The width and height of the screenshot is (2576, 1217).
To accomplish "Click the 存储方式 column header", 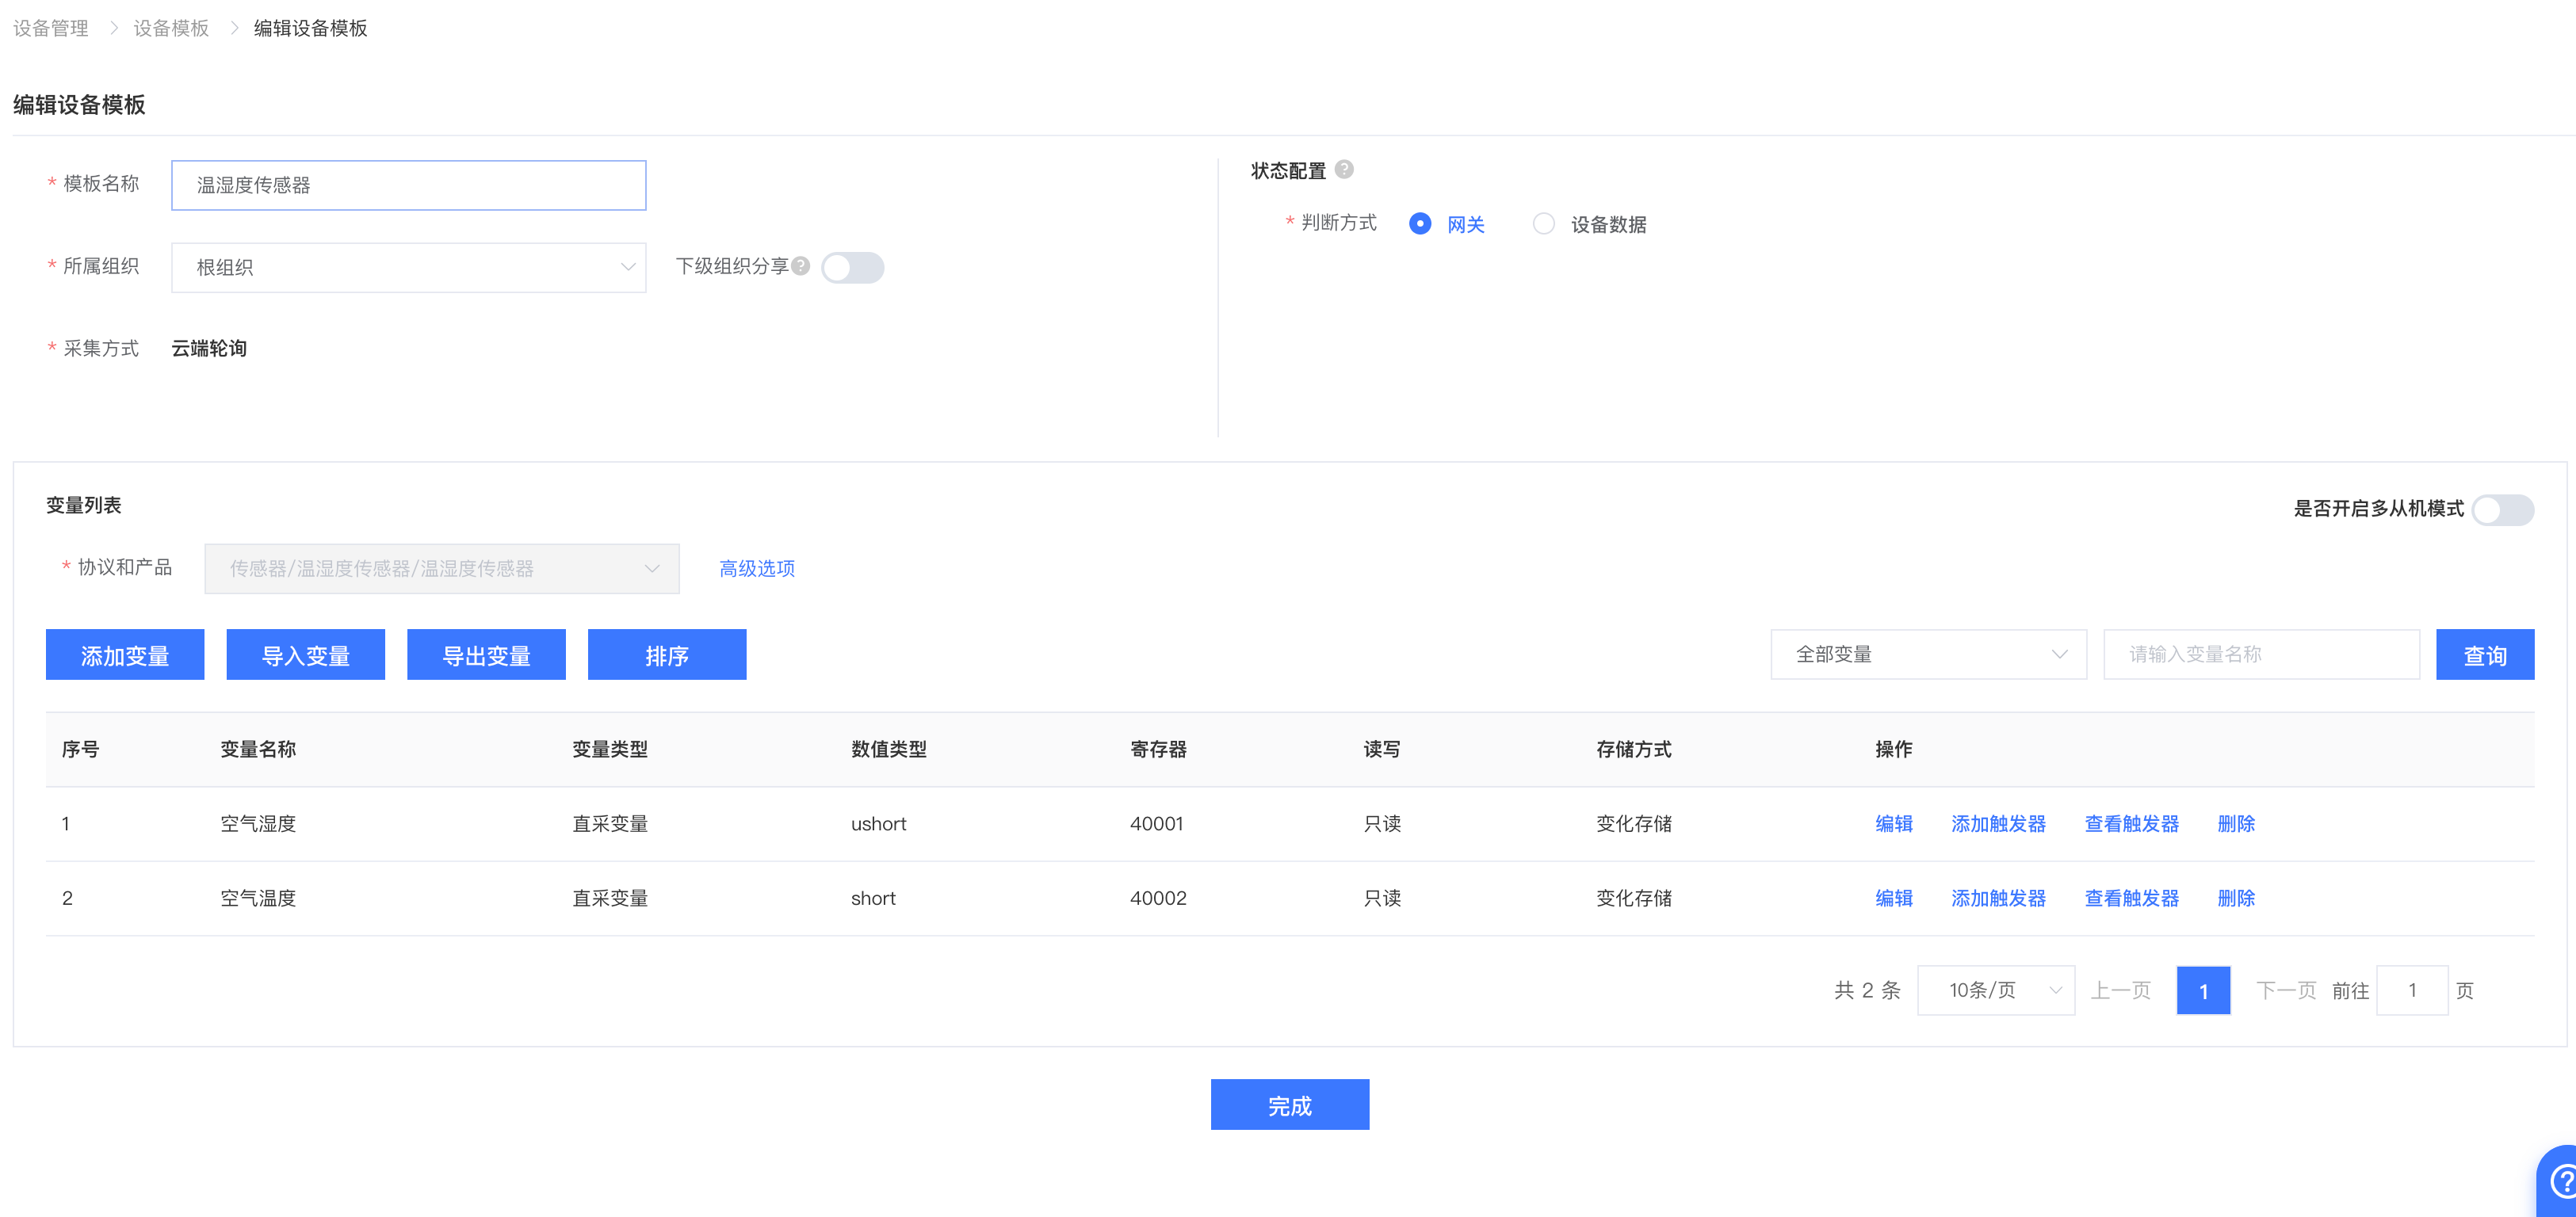I will 1633,749.
